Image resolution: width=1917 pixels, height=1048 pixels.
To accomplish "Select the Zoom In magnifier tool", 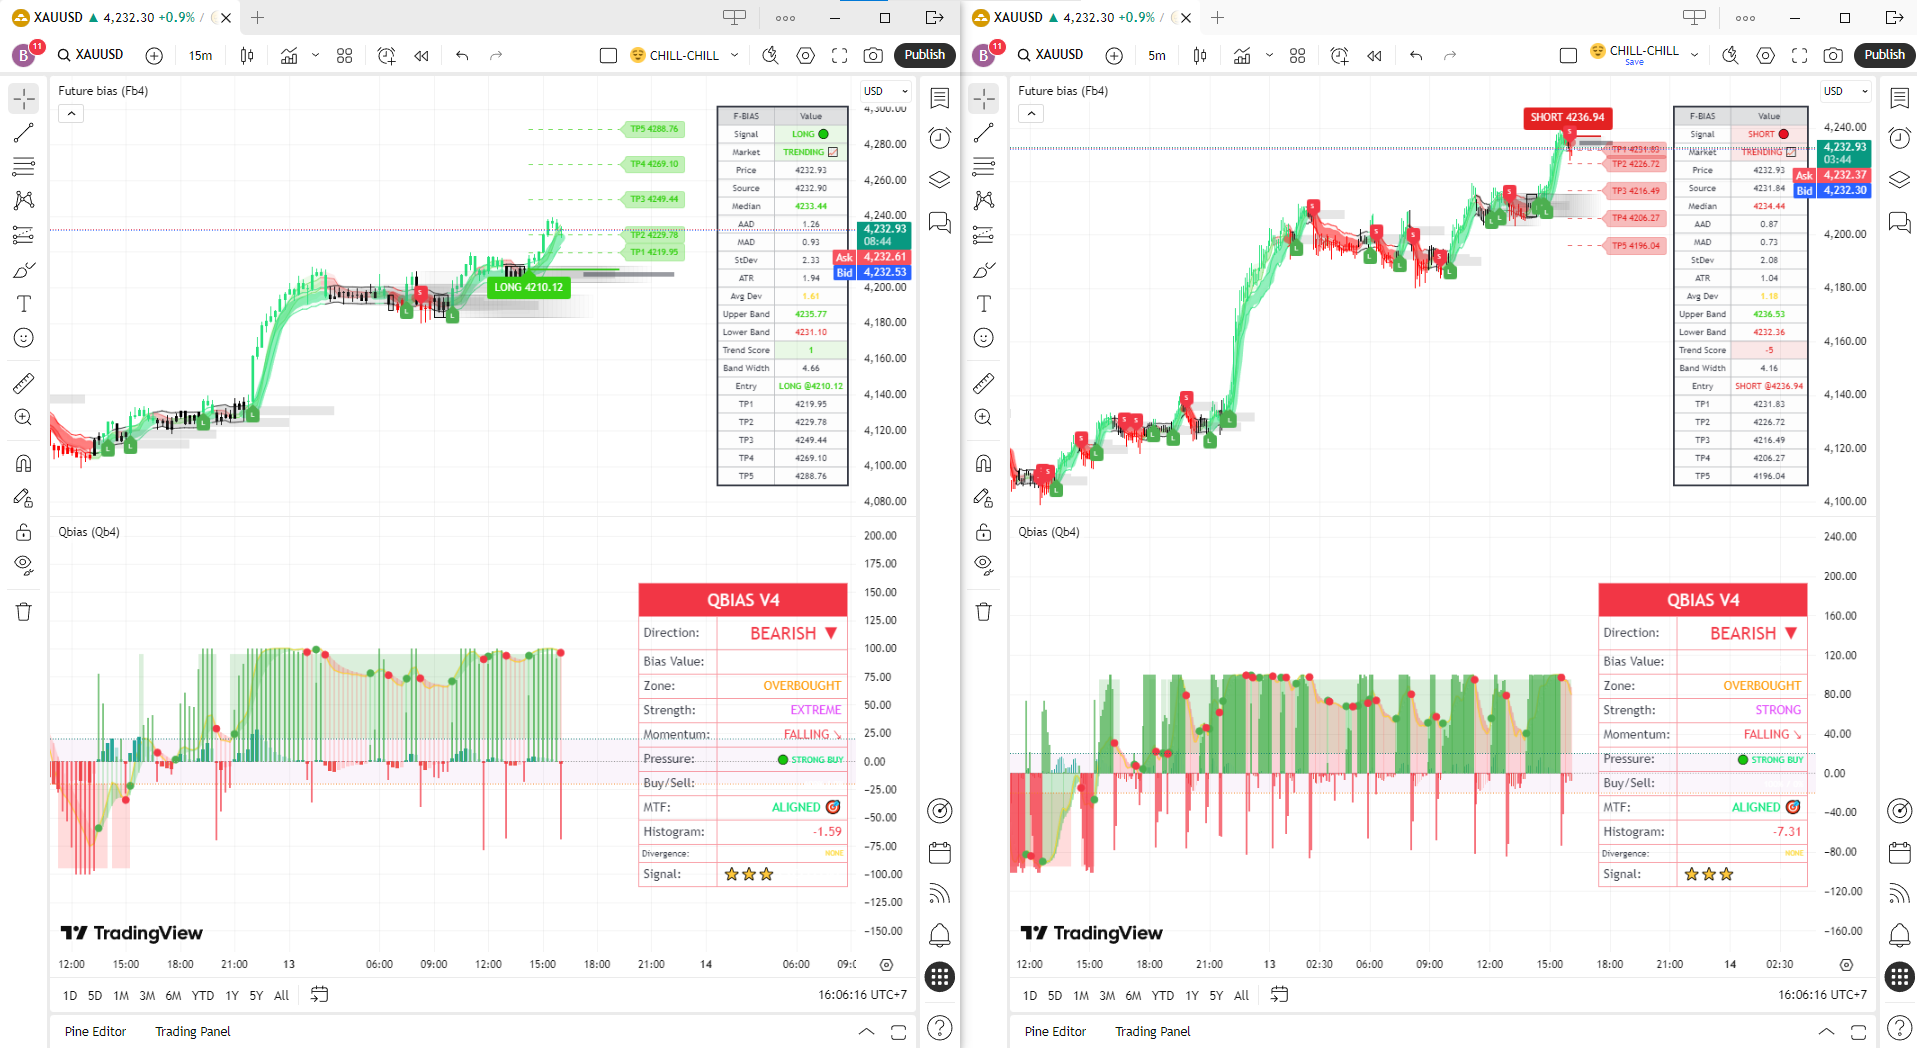I will click(22, 417).
